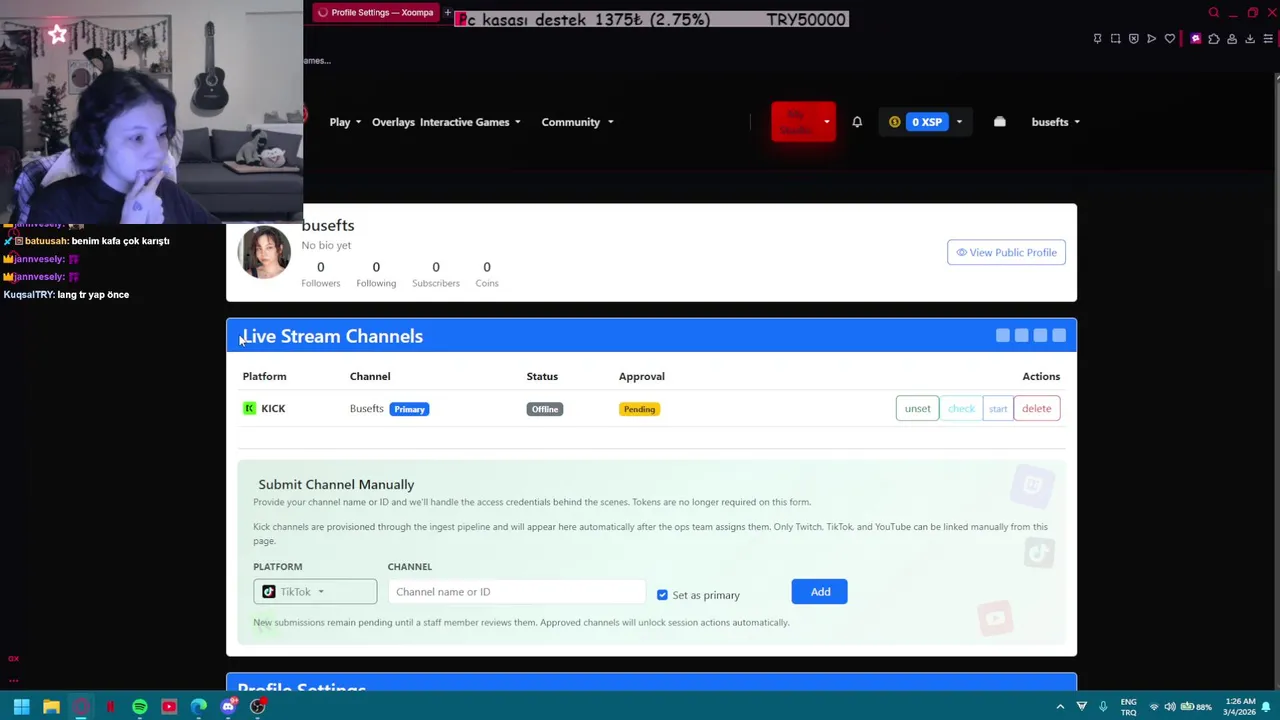Open the 1:26 AM clock and calendar
Image resolution: width=1280 pixels, height=720 pixels.
click(1240, 707)
